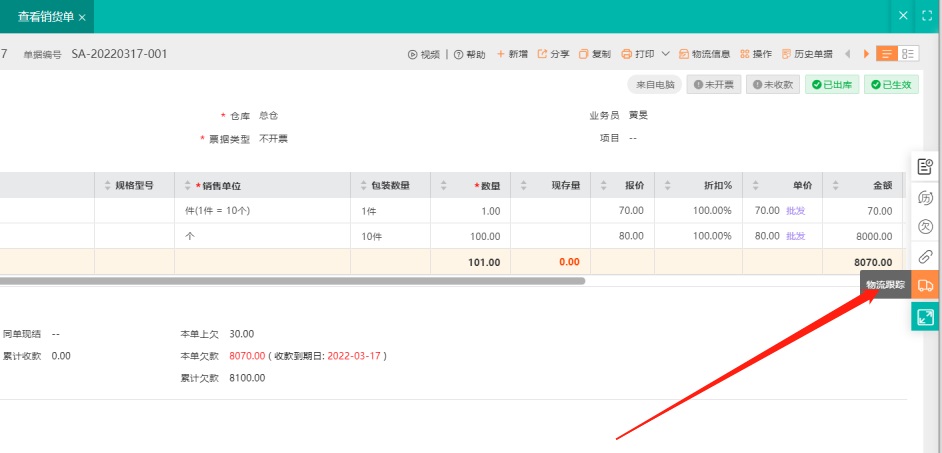Click the 物流跟踪 truck icon in sidebar
Viewport: 942px width, 453px height.
(x=925, y=286)
